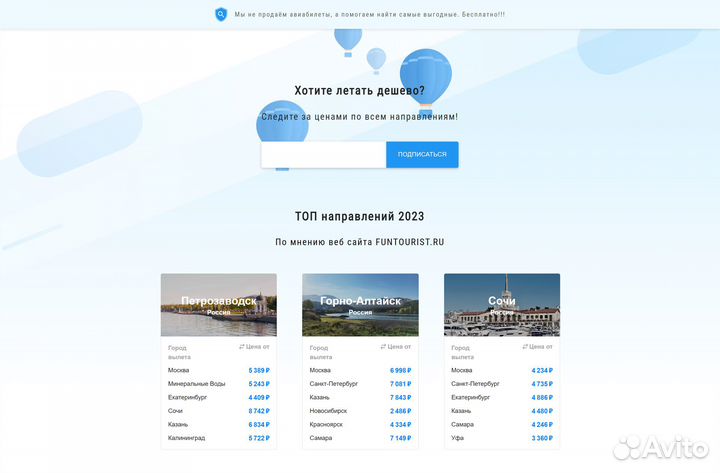Click the email subscription input field

tap(324, 155)
